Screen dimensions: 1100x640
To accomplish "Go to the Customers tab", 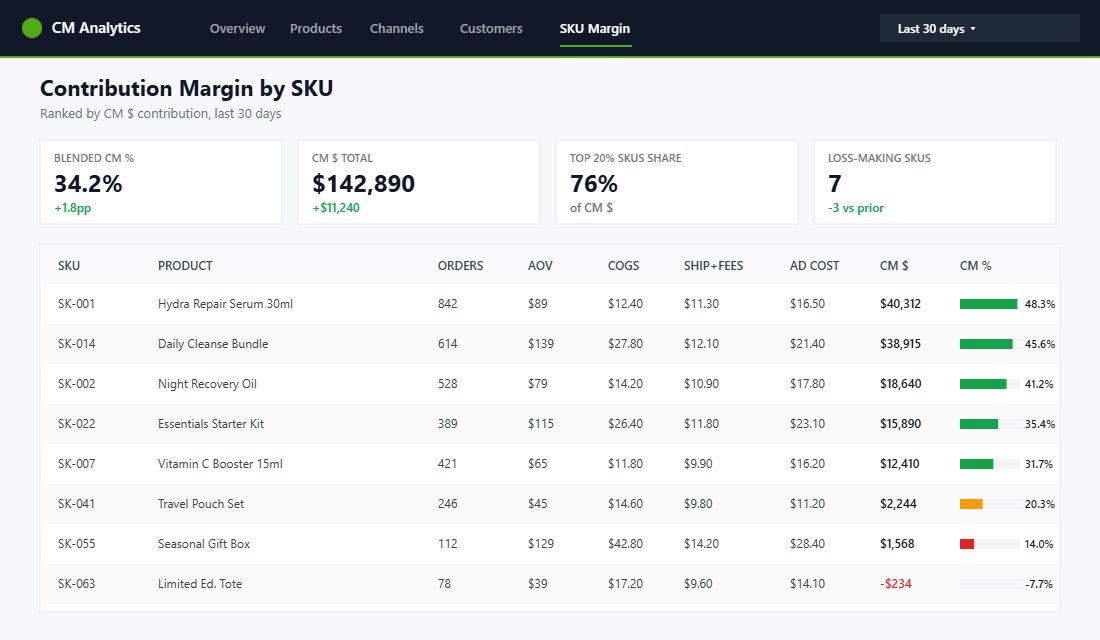I will pyautogui.click(x=491, y=28).
